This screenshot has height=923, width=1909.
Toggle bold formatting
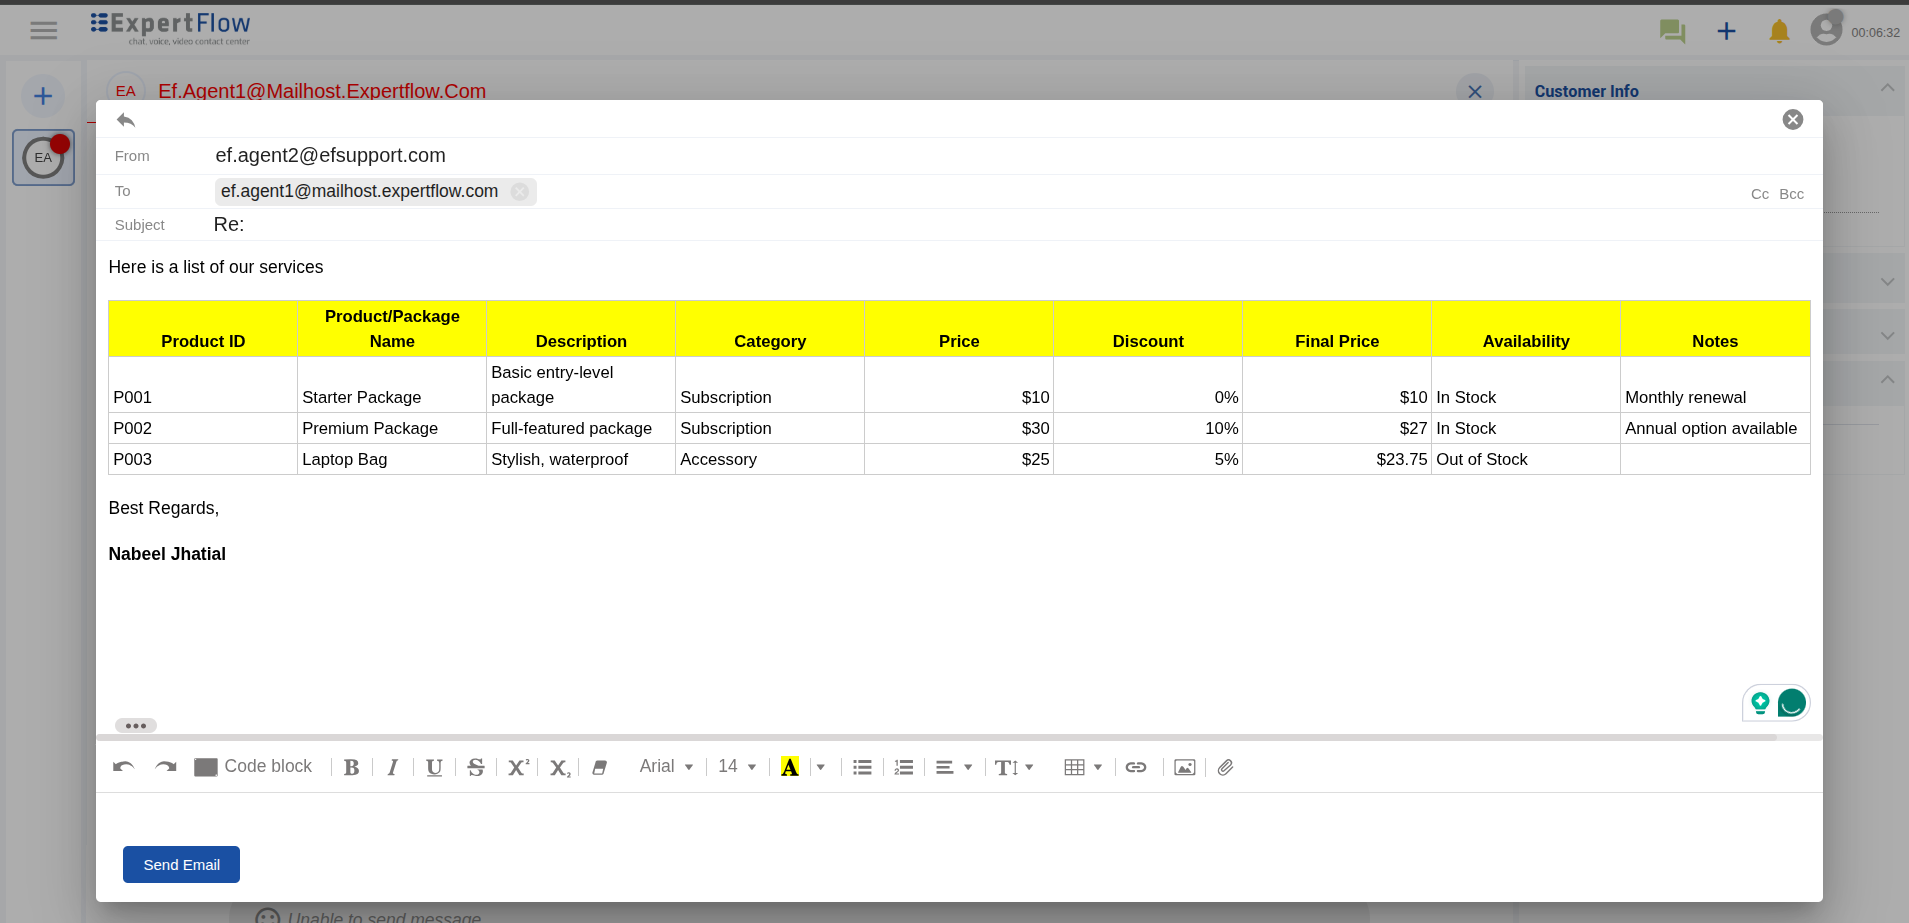click(351, 767)
